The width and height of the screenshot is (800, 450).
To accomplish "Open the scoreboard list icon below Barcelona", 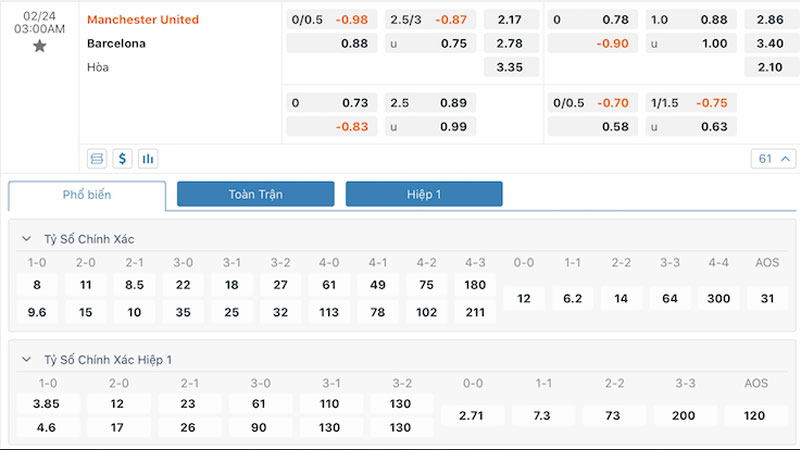I will tap(96, 159).
